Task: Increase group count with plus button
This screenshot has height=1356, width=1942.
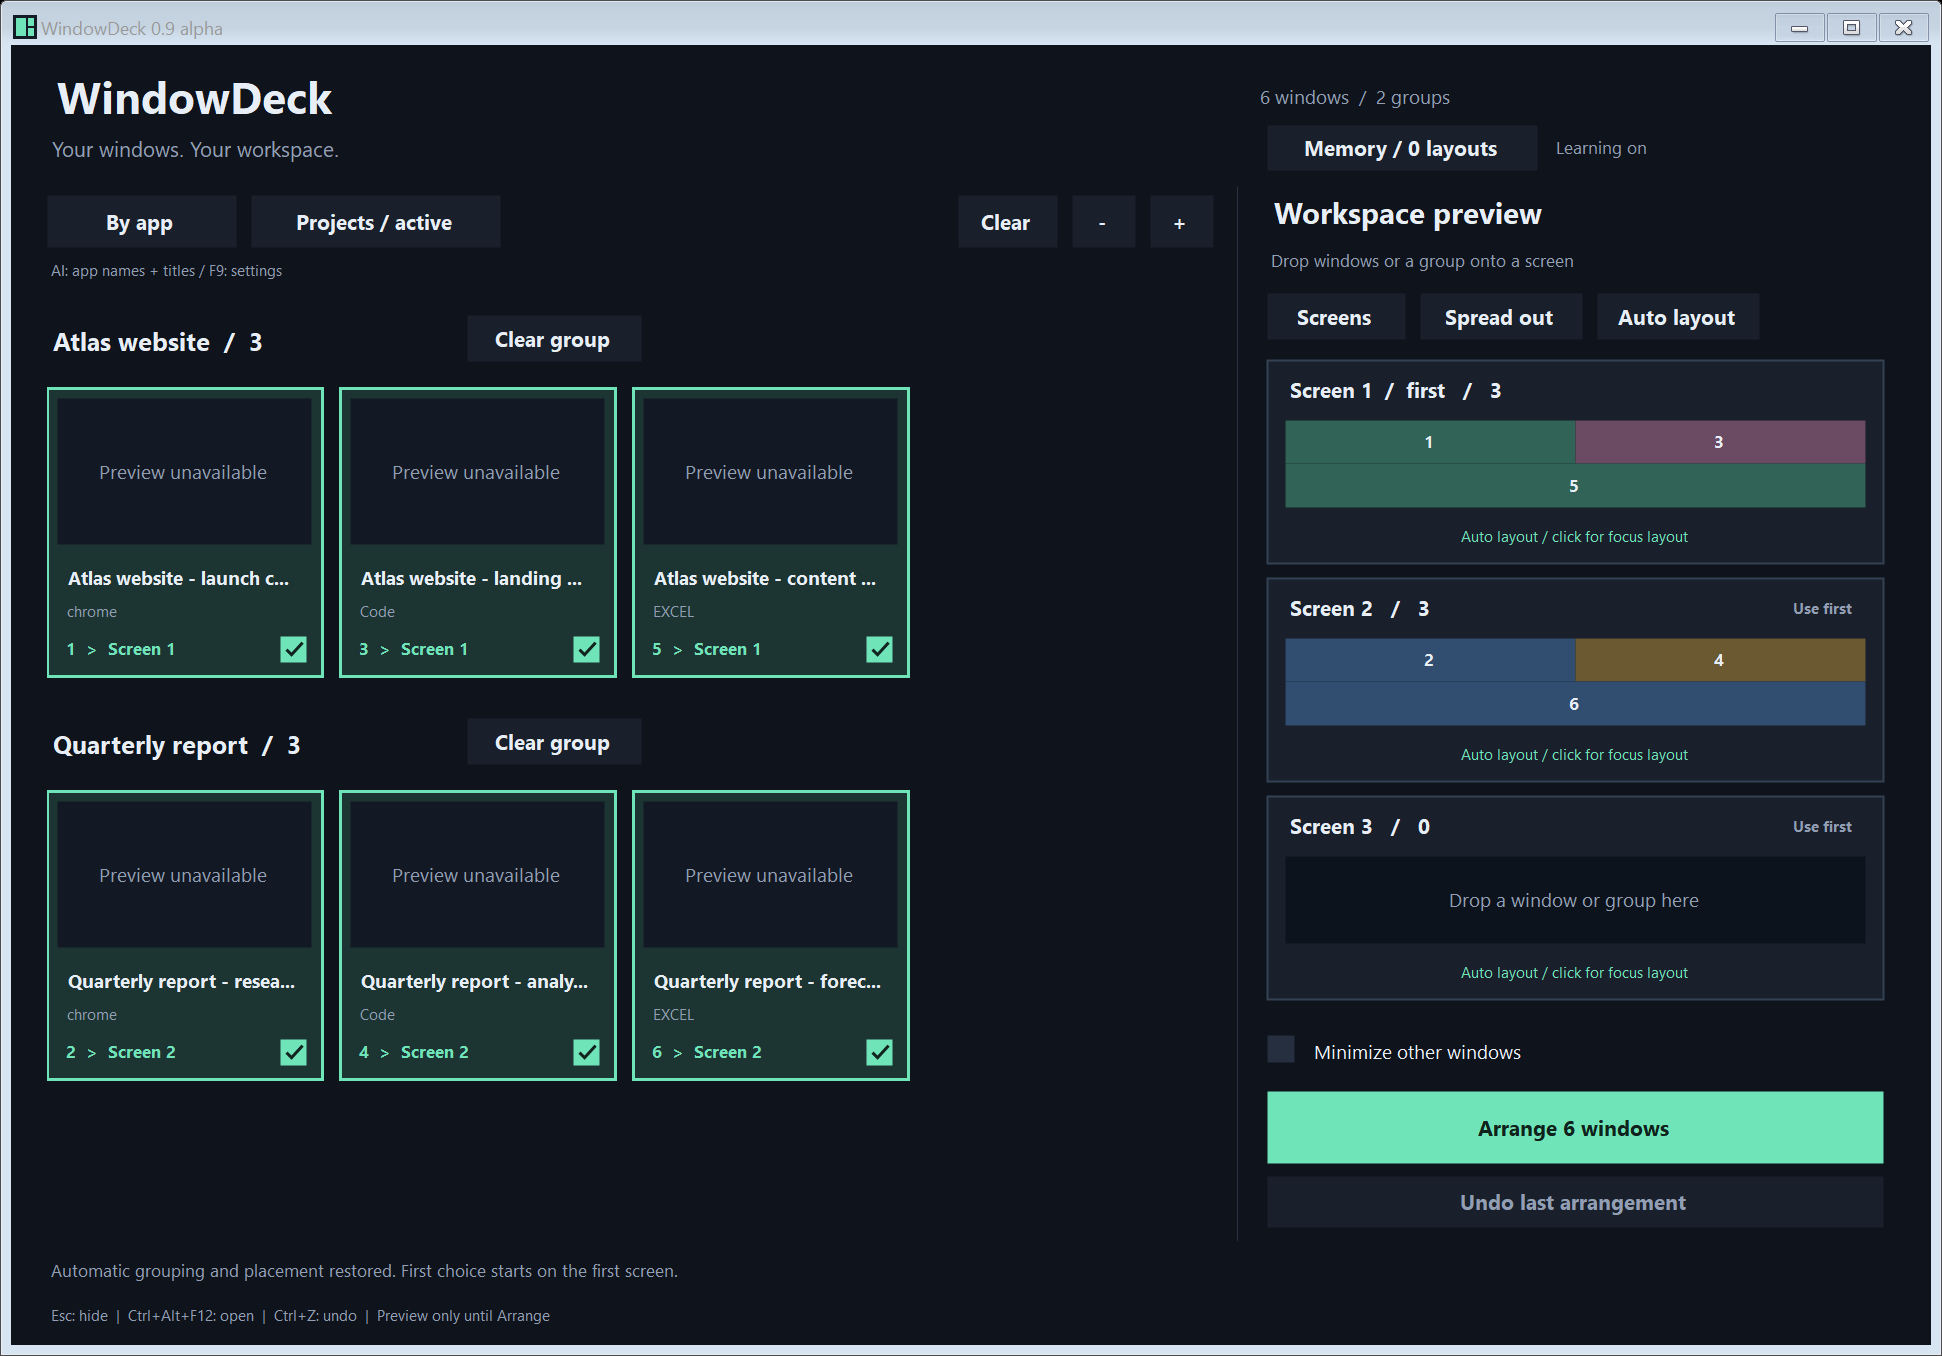Action: pyautogui.click(x=1181, y=222)
